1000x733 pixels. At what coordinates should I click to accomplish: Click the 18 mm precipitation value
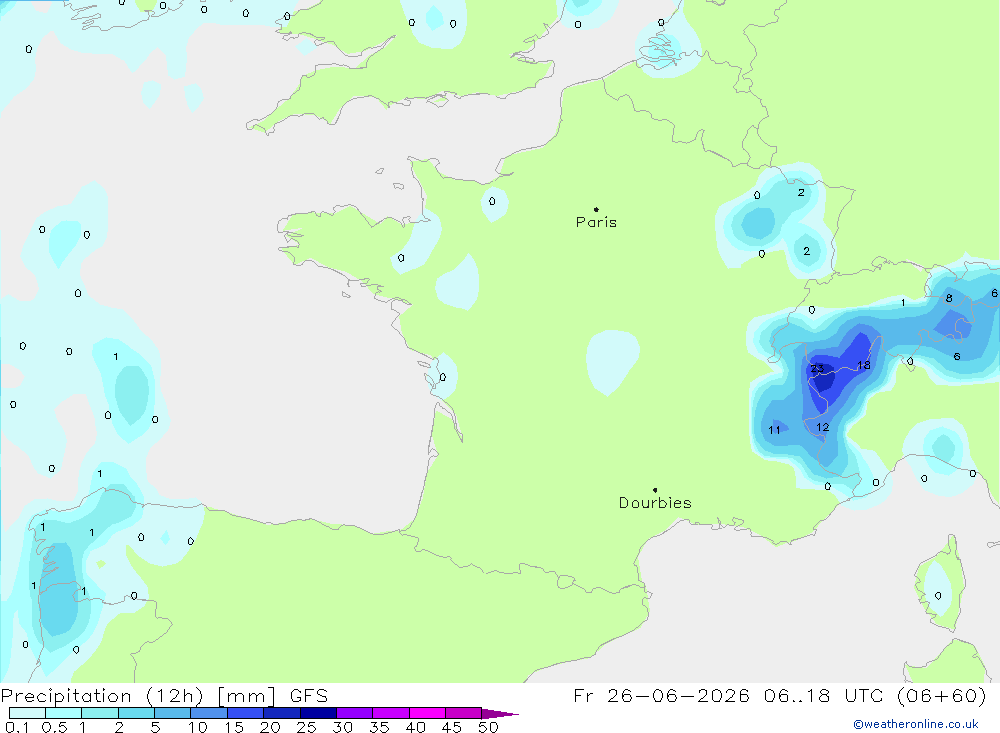[864, 366]
